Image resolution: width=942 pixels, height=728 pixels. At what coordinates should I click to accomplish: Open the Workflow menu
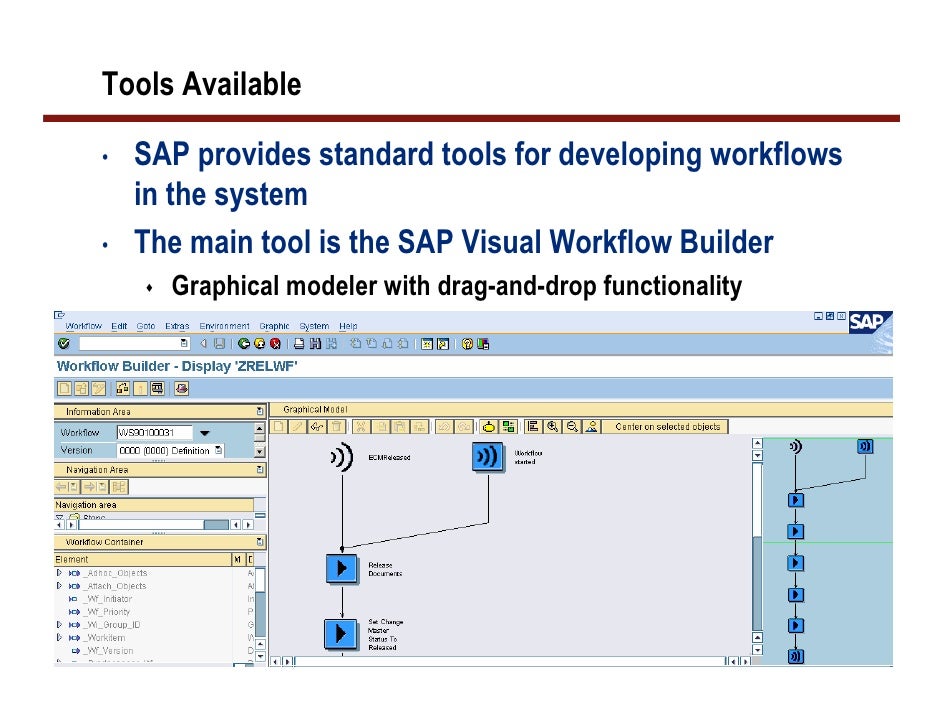pos(84,326)
